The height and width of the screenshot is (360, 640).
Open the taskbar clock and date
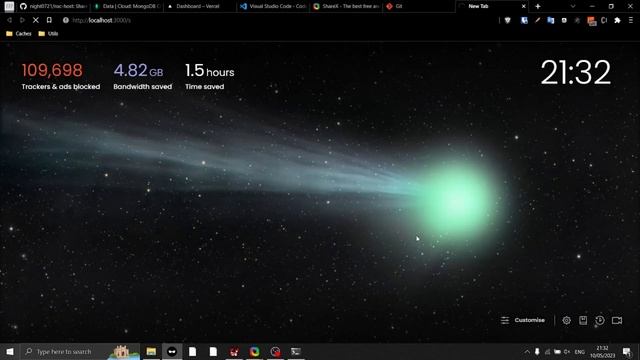pos(602,351)
